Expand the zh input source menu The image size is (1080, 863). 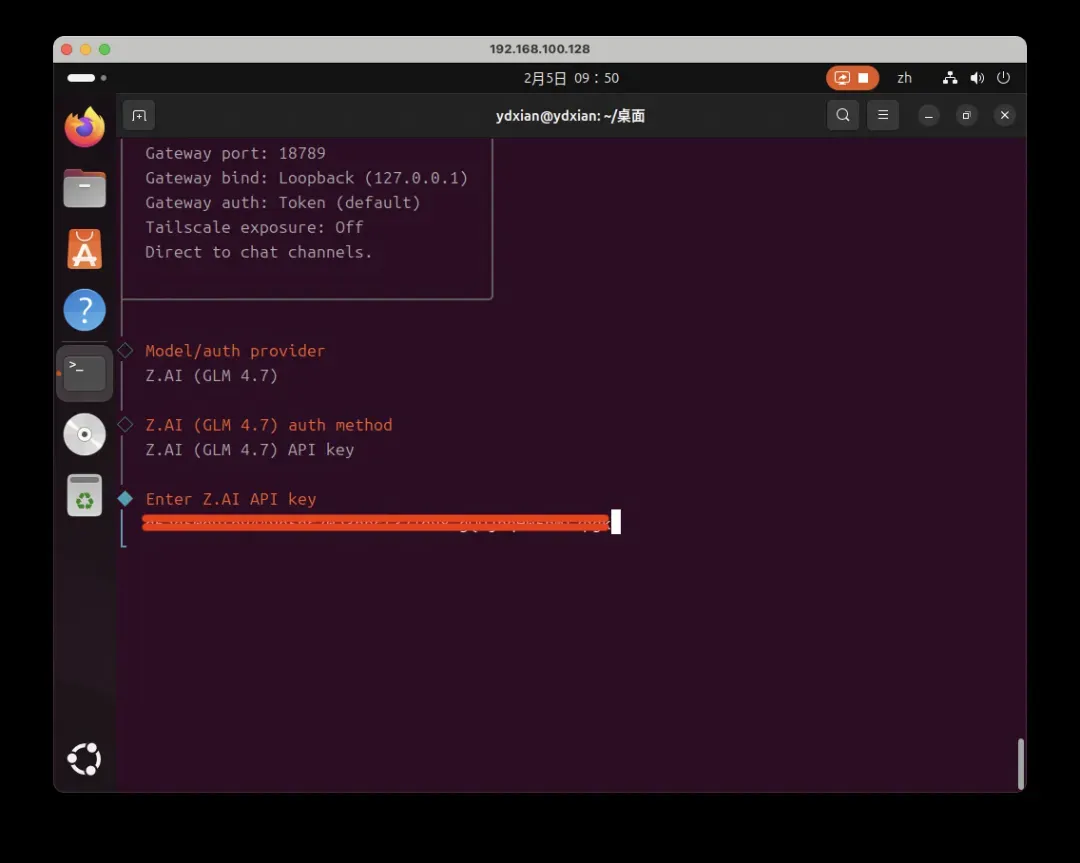[904, 78]
